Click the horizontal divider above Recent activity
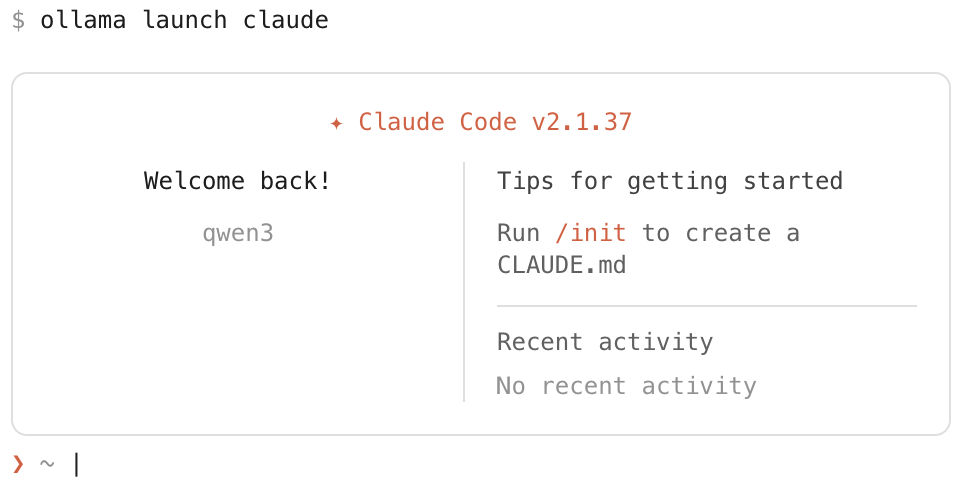The image size is (966, 486). pos(706,305)
